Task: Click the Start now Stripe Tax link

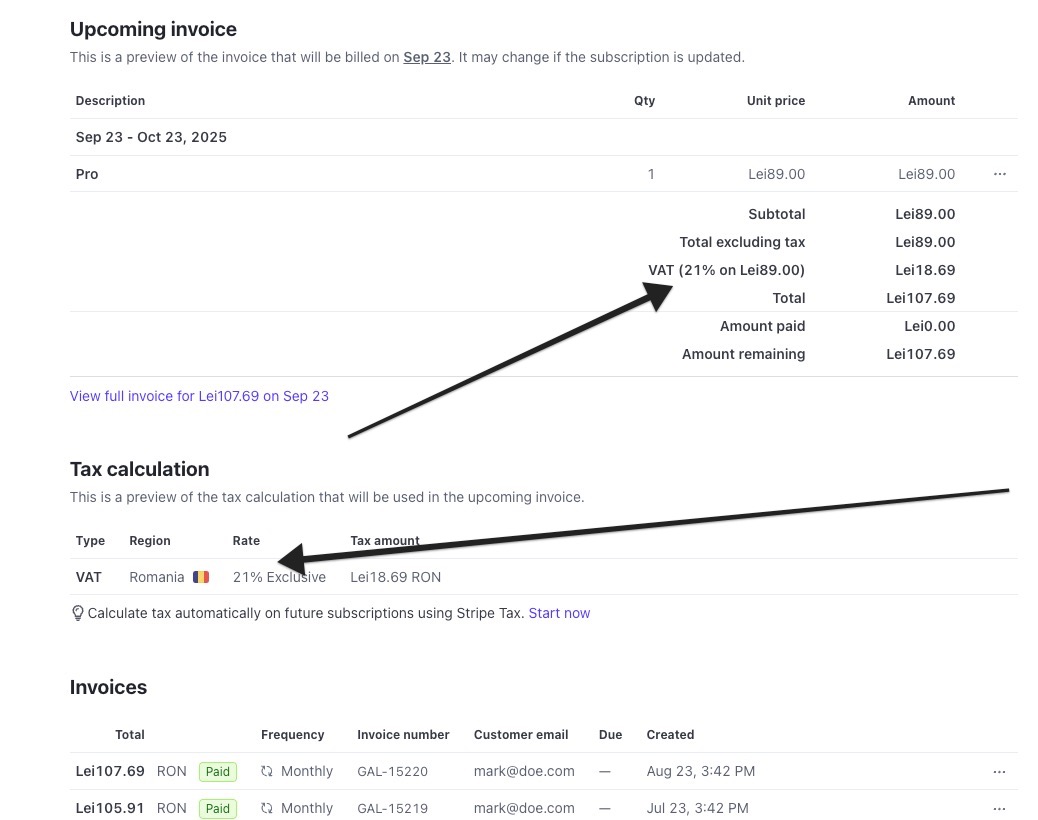Action: click(x=559, y=613)
